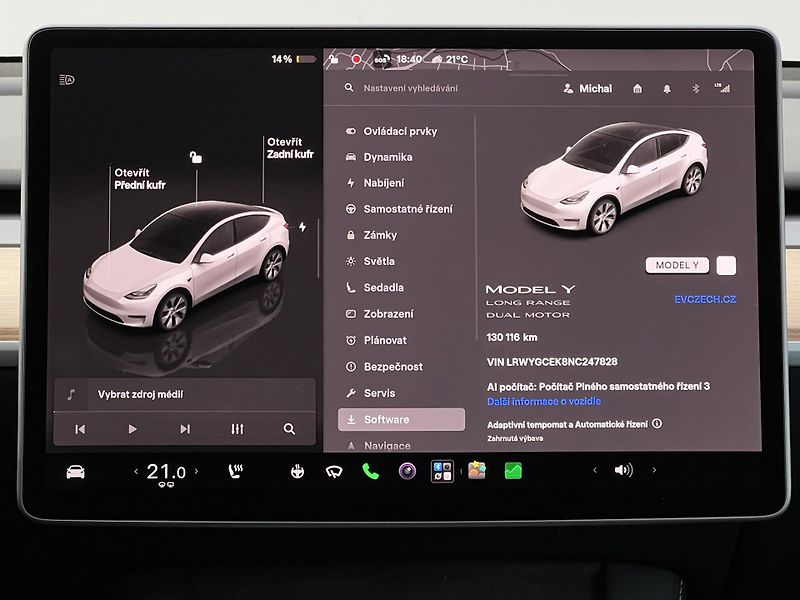Image resolution: width=800 pixels, height=600 pixels.
Task: Open audio equalizer settings
Action: point(237,429)
